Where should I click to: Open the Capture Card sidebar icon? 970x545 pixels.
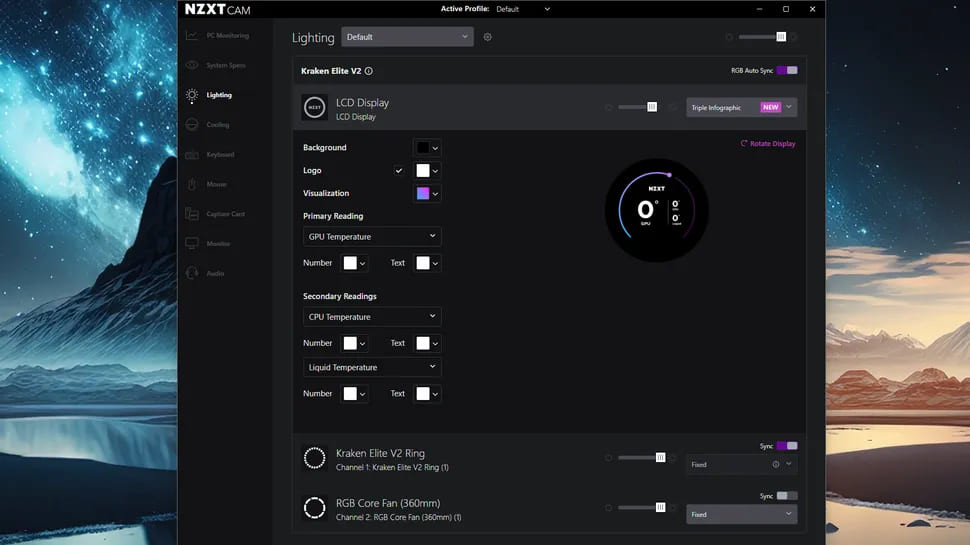click(x=192, y=214)
